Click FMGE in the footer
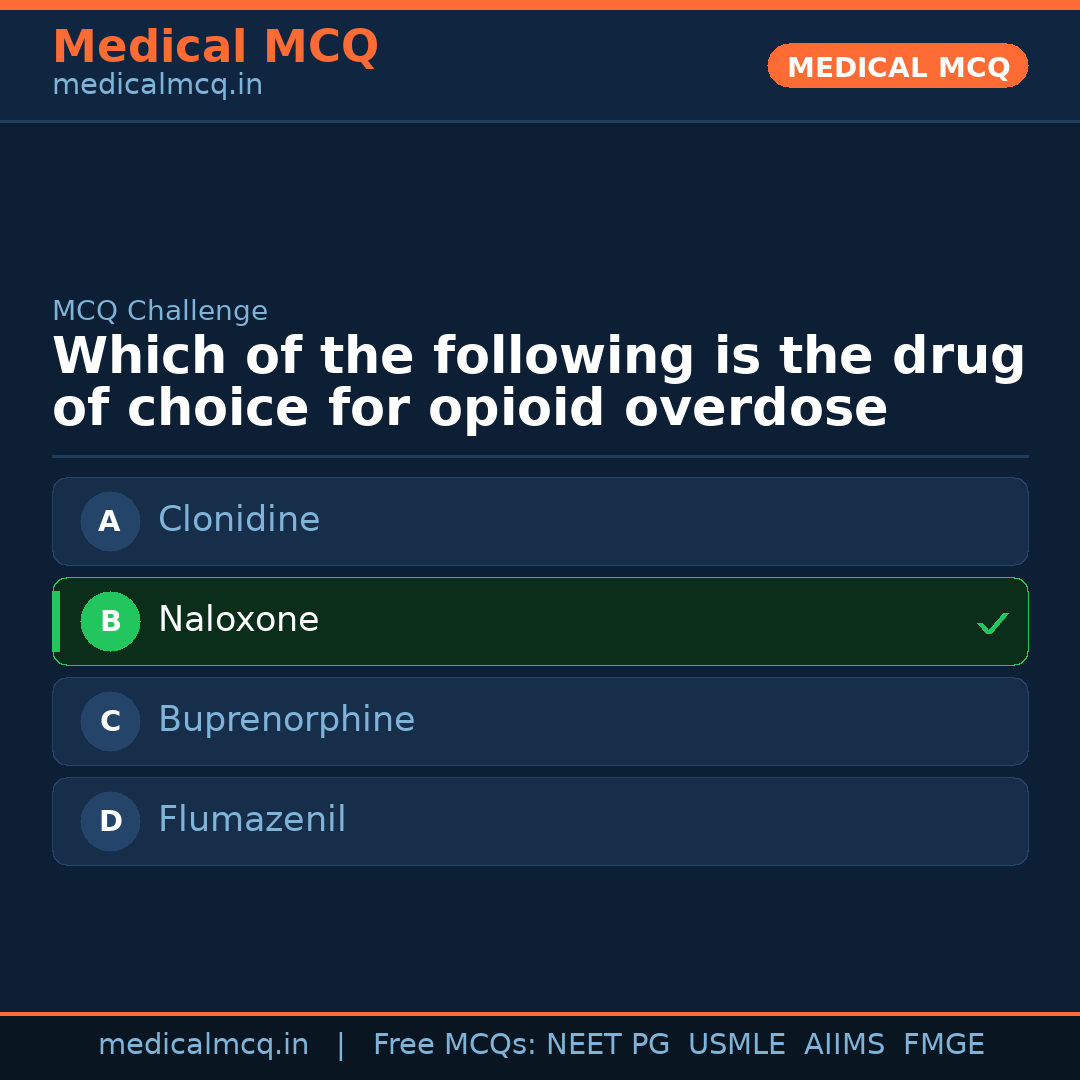The image size is (1080, 1080). pyautogui.click(x=943, y=1045)
